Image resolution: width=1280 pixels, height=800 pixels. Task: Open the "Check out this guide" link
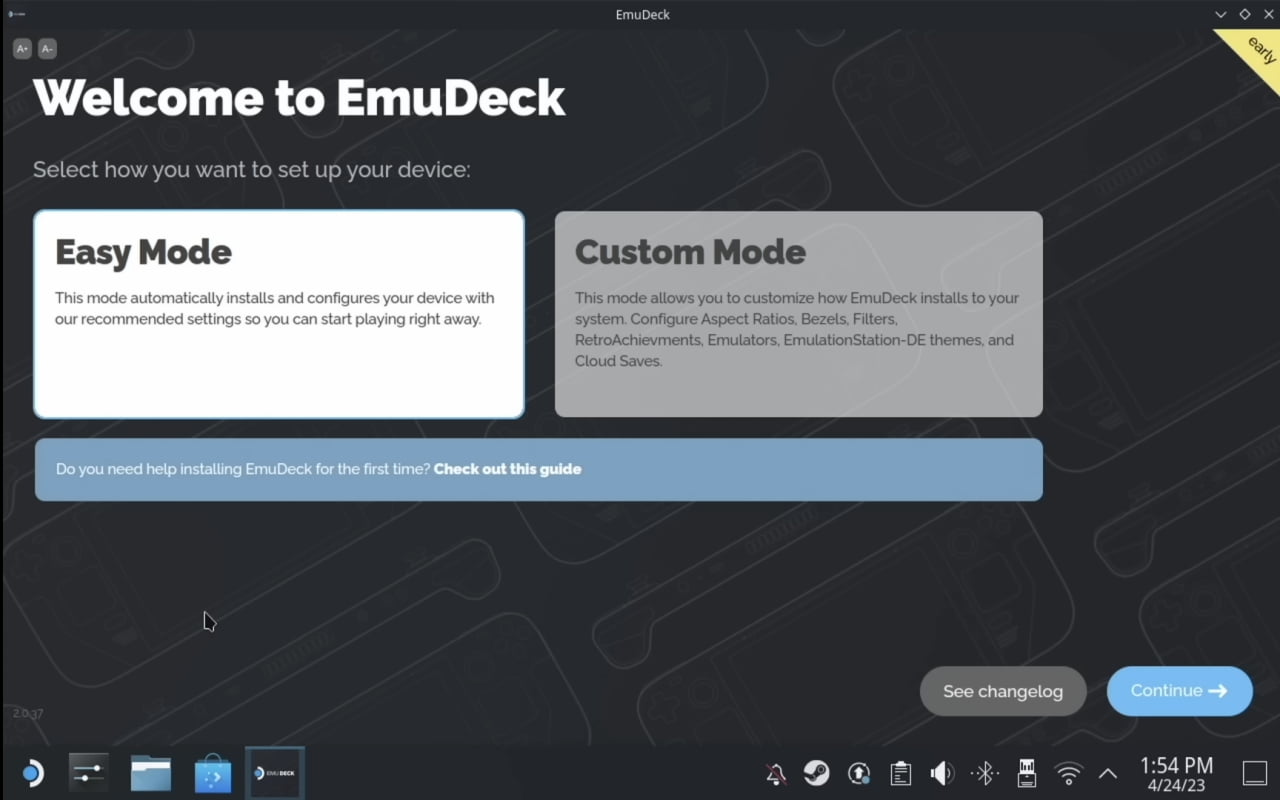tap(507, 469)
